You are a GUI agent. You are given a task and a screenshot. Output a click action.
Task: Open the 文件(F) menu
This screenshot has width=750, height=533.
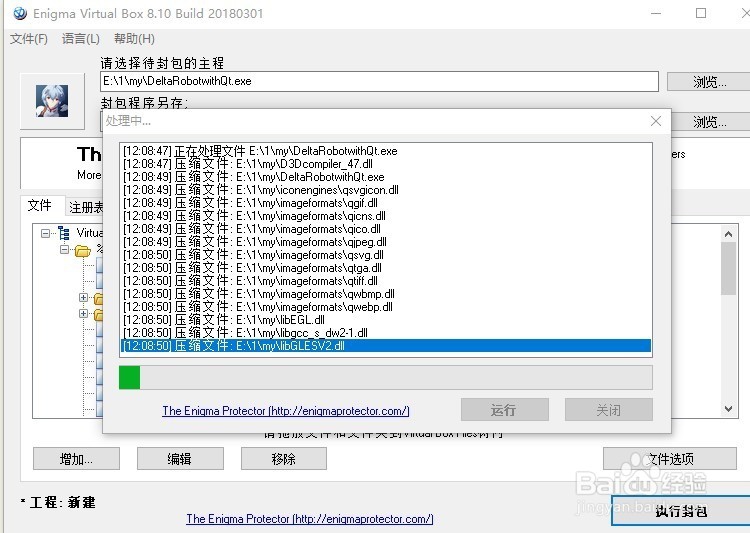(x=29, y=39)
